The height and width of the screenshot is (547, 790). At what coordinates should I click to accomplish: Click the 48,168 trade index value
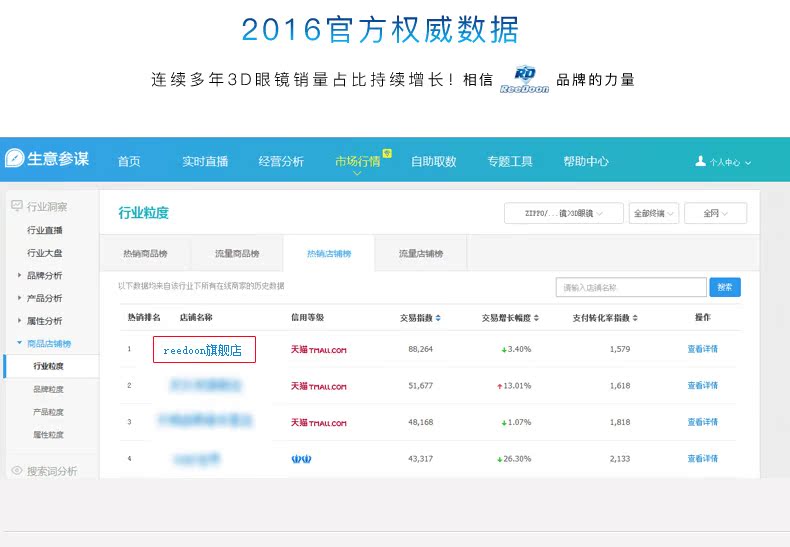tap(421, 422)
